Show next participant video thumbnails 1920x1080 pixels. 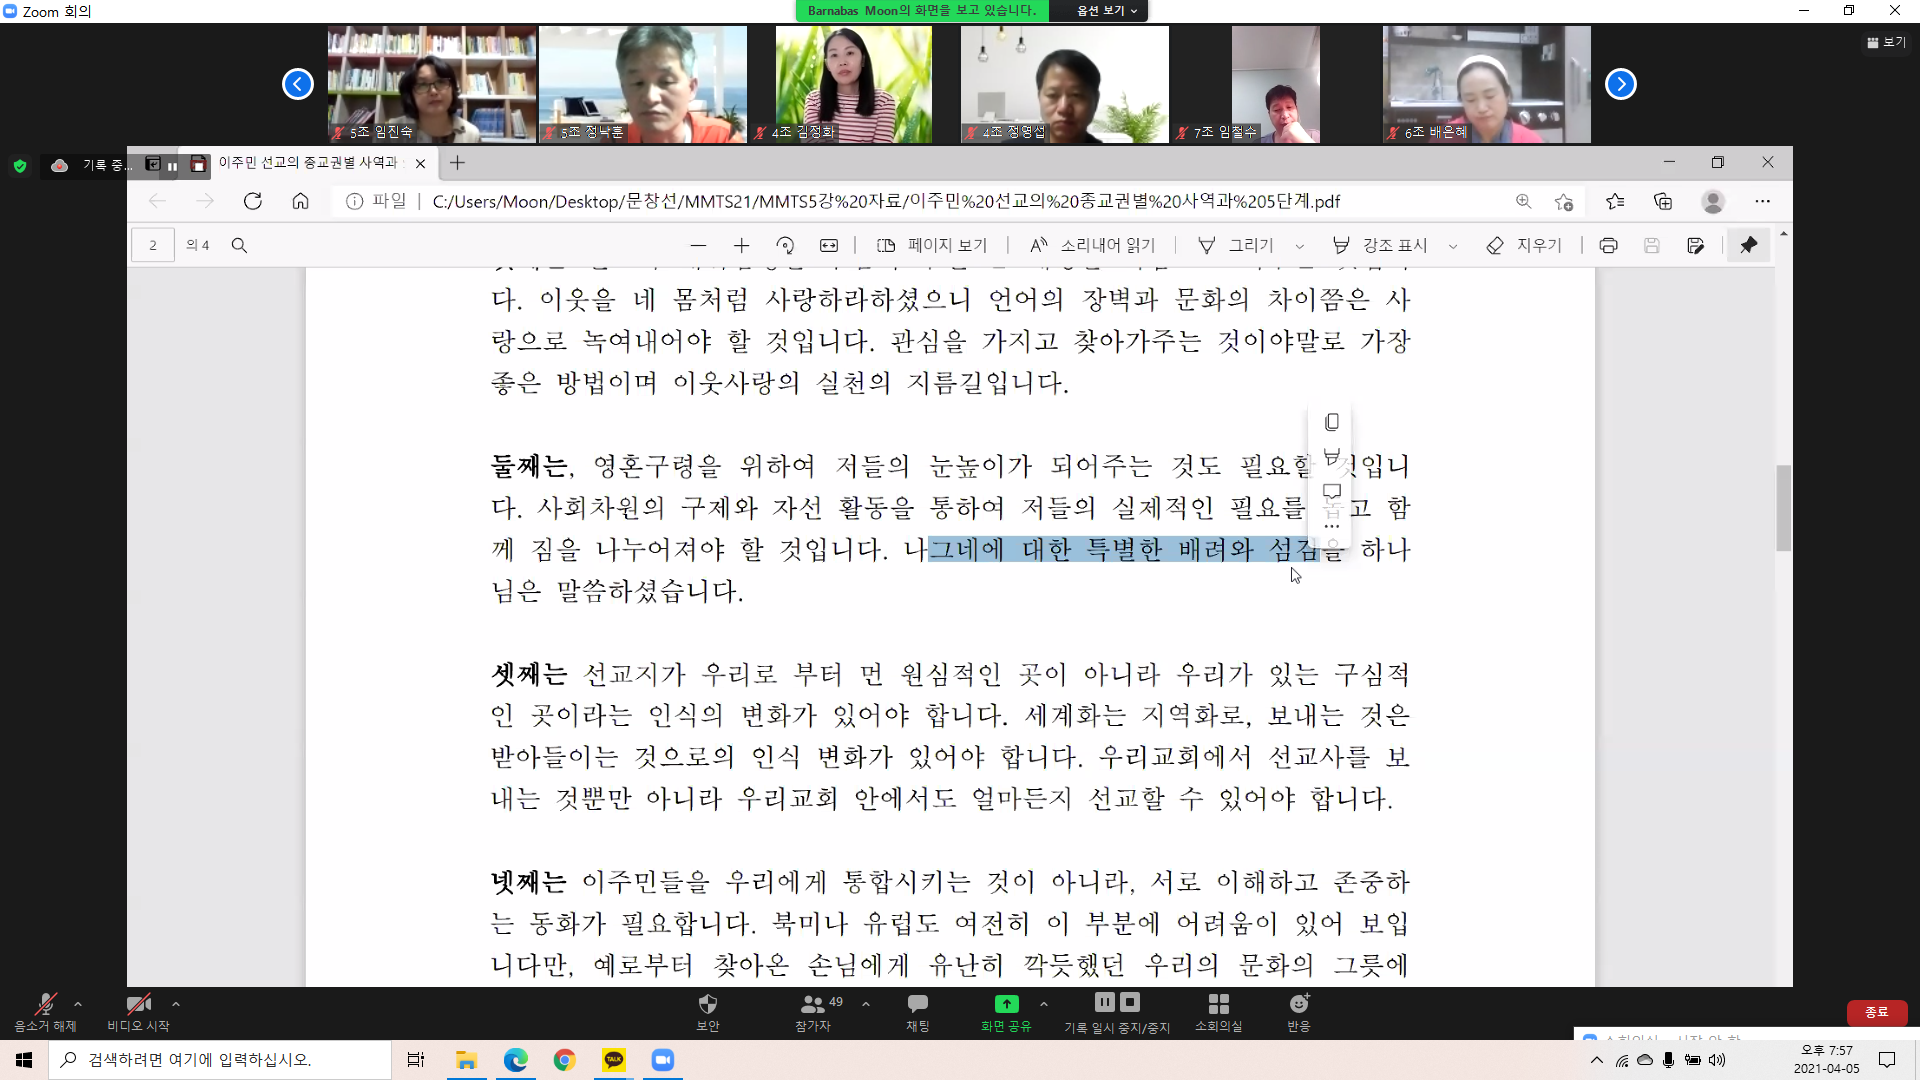tap(1620, 84)
